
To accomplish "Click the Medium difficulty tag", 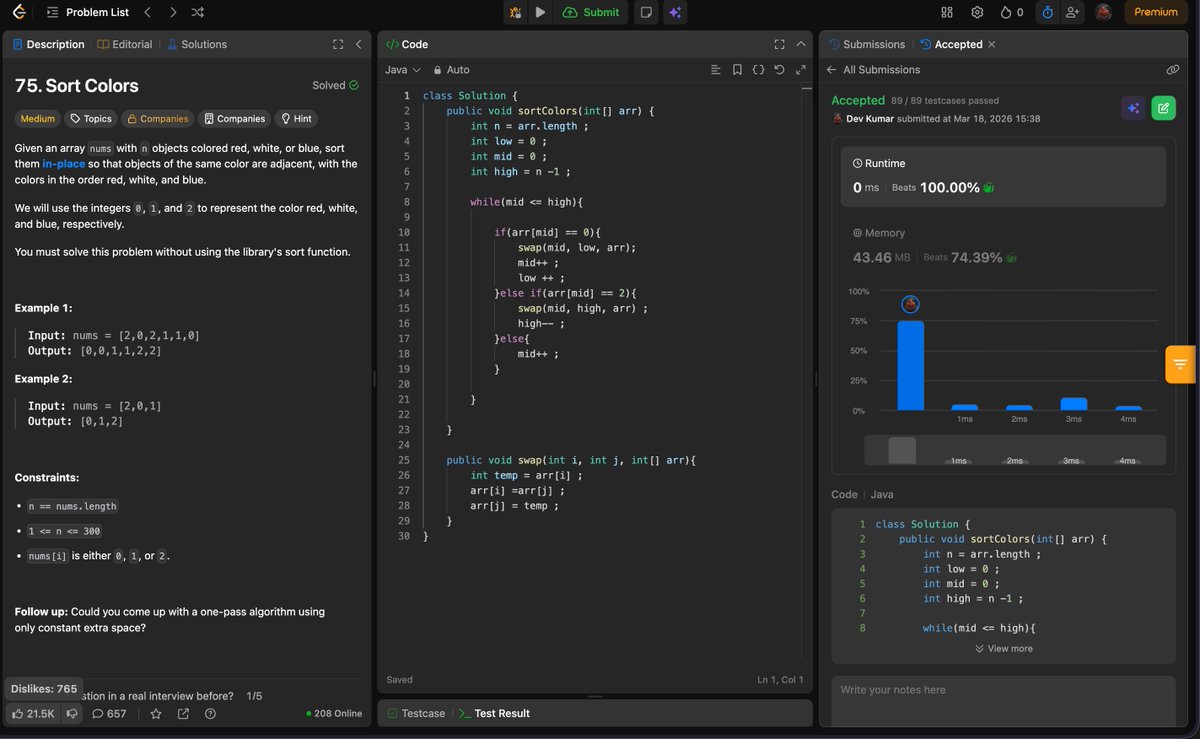I will coord(38,118).
